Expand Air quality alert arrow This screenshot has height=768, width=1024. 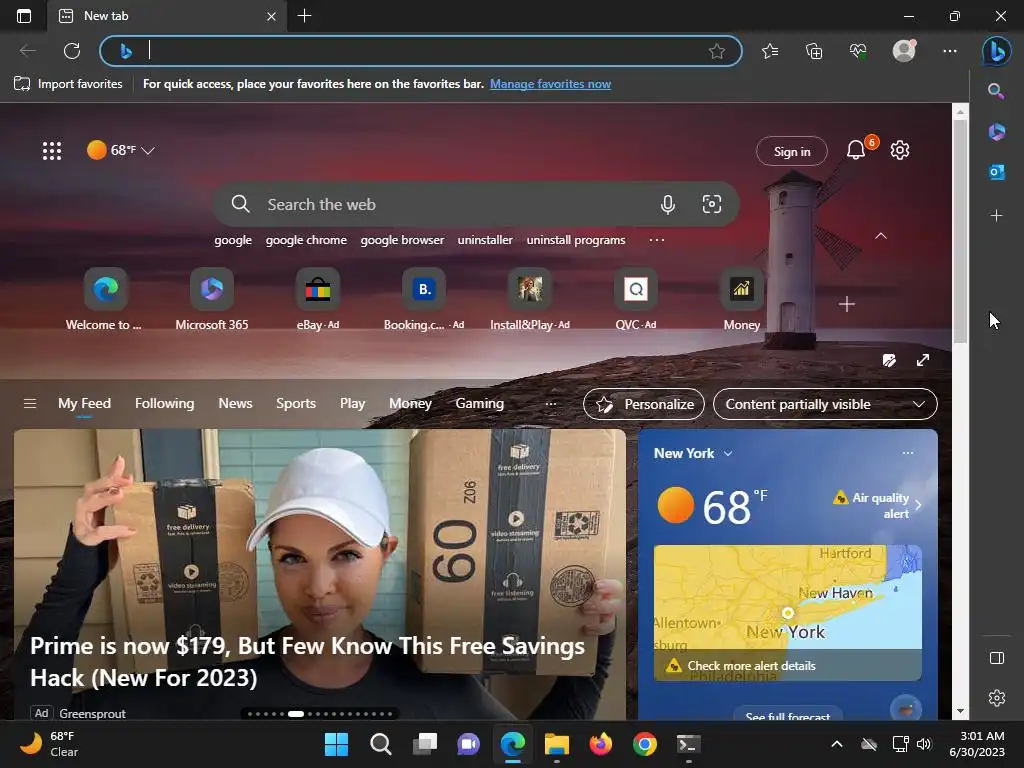(x=918, y=505)
